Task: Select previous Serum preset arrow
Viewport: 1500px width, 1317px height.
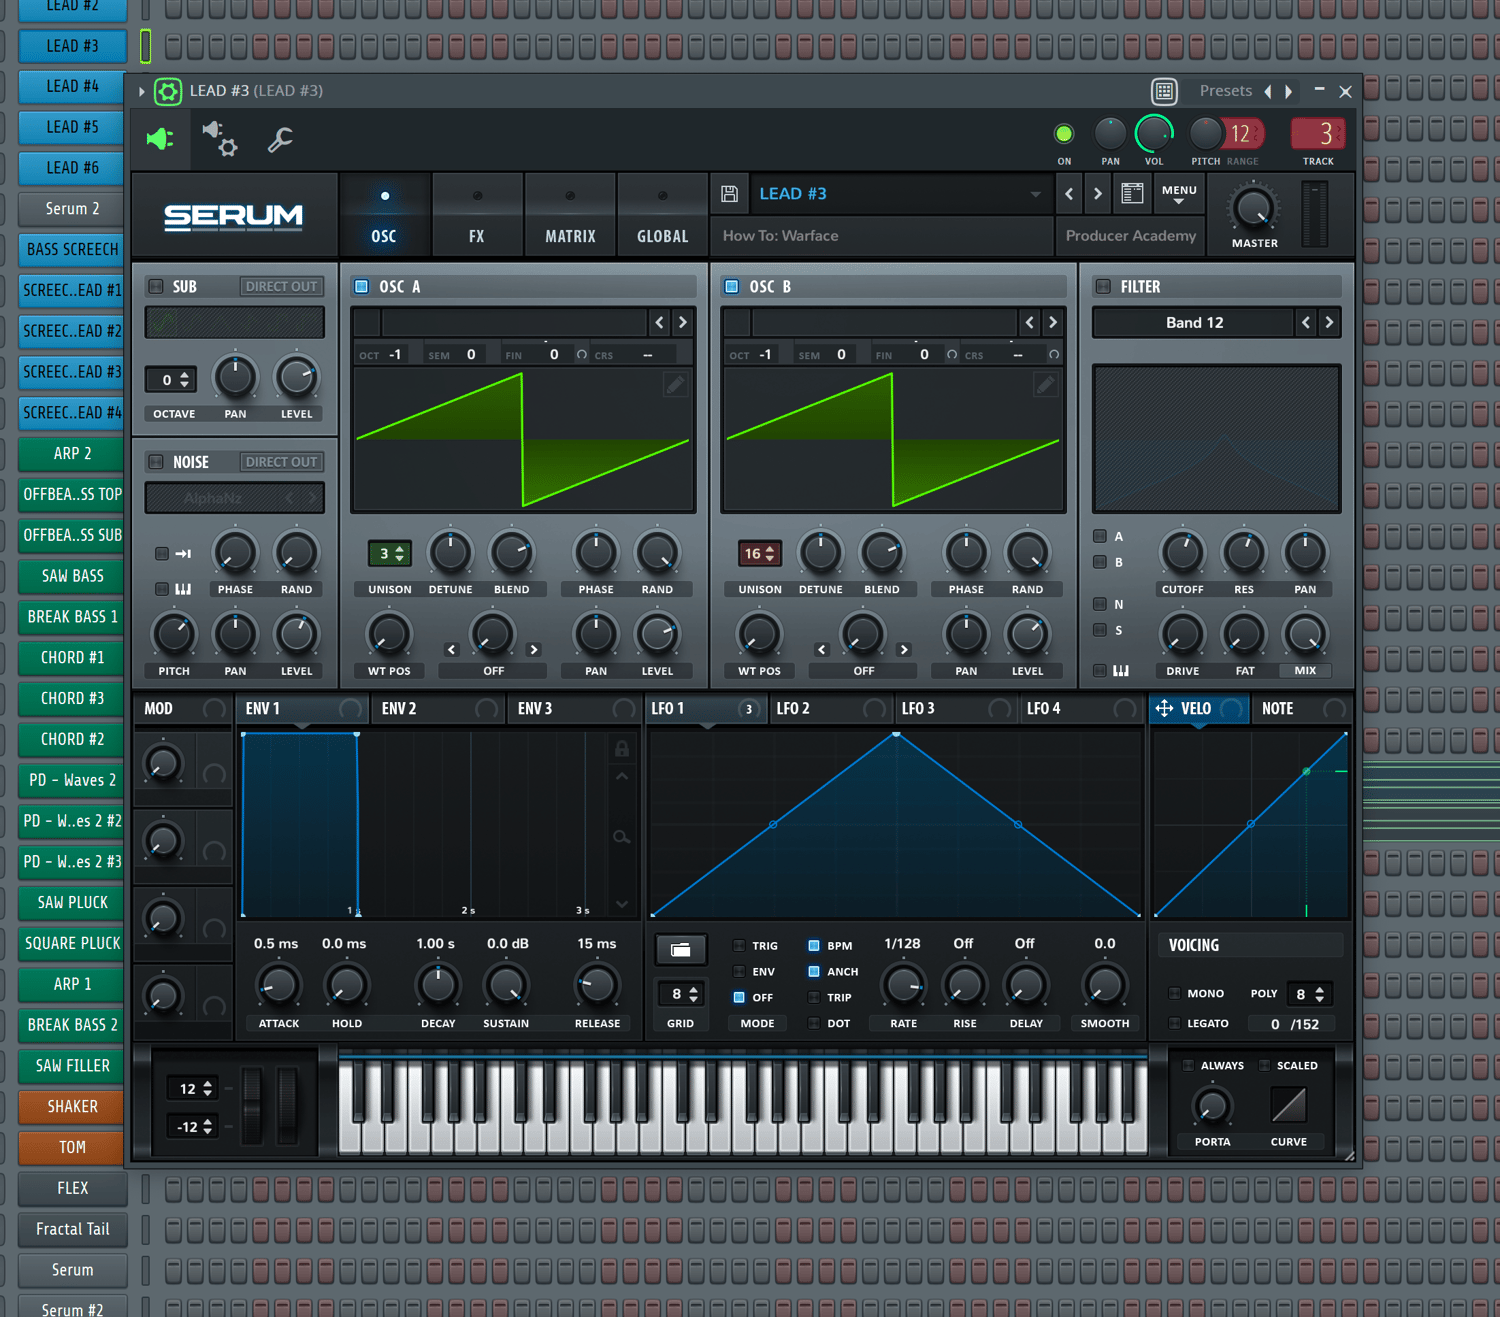Action: tap(1069, 194)
